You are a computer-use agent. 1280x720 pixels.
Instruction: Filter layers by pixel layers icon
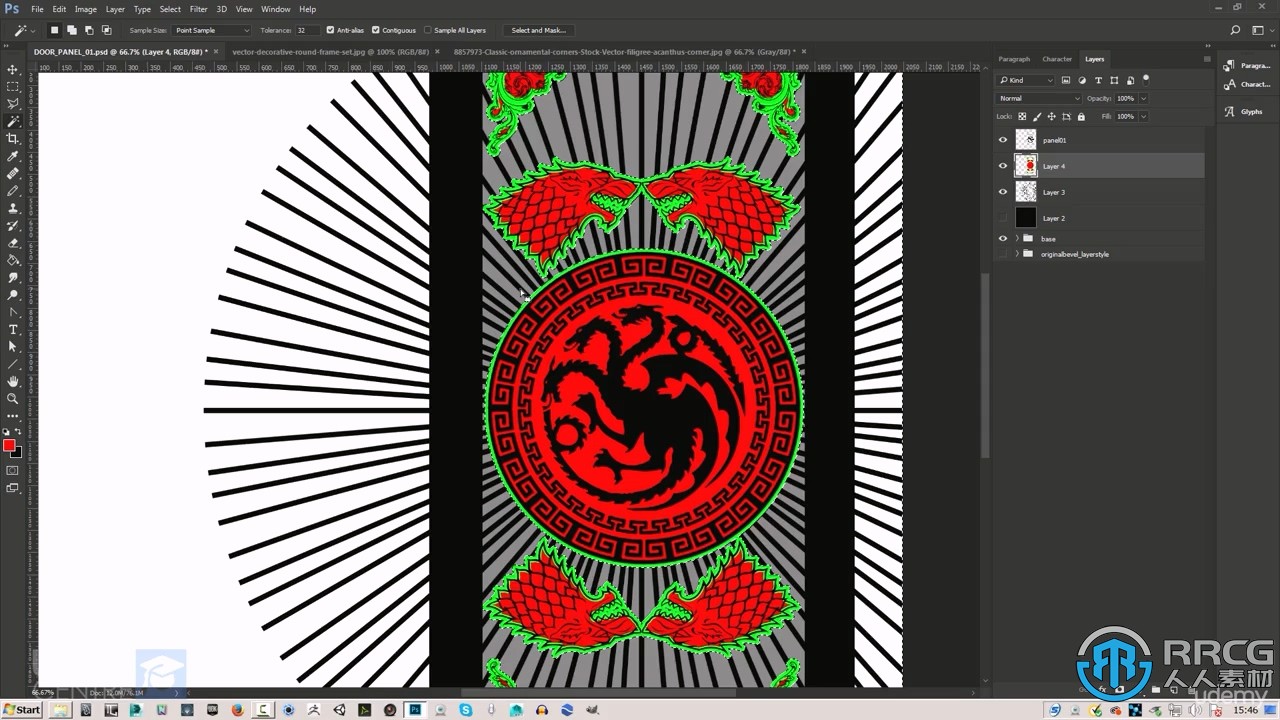coord(1066,80)
